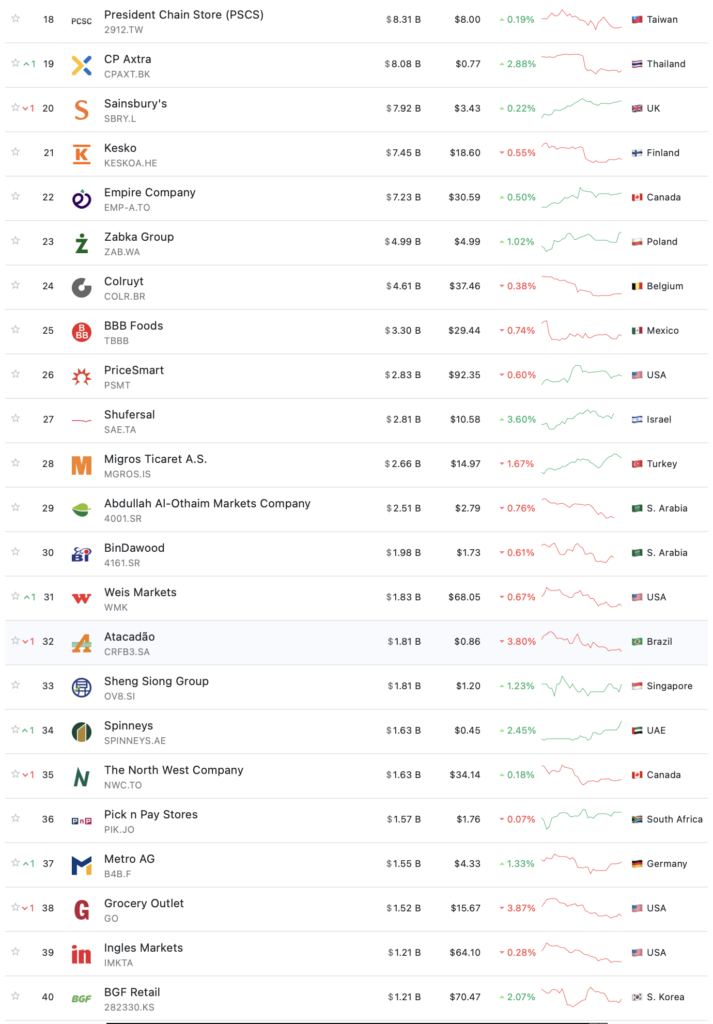Click the Spinneys 30-day sparkline chart
This screenshot has height=1024, width=713.
coord(581,731)
